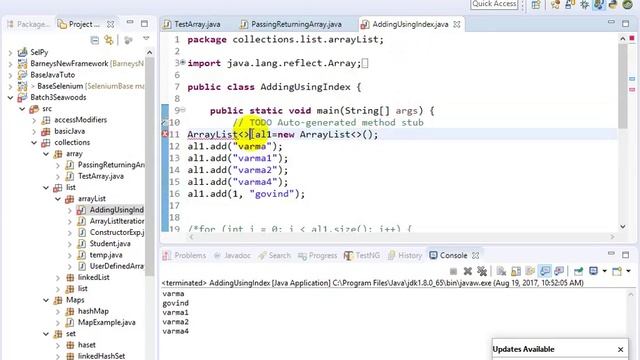
Task: Select the Project Explorer tab
Action: coord(79,24)
